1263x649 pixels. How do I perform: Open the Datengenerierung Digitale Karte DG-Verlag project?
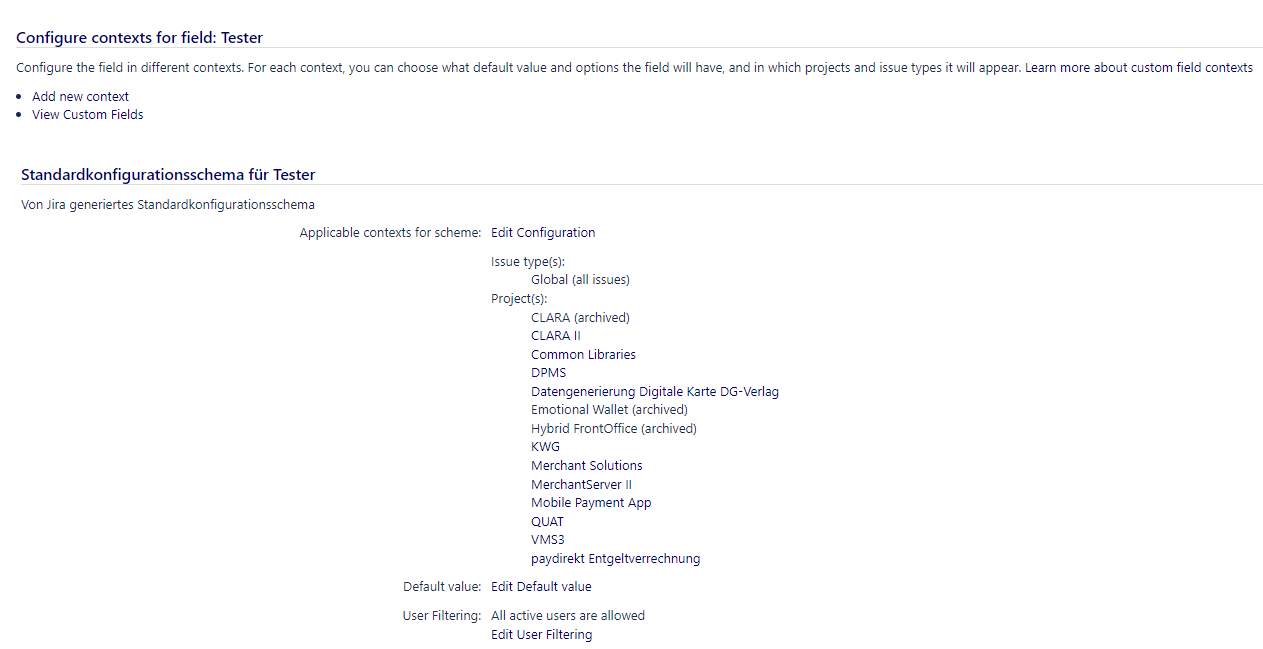(x=655, y=391)
